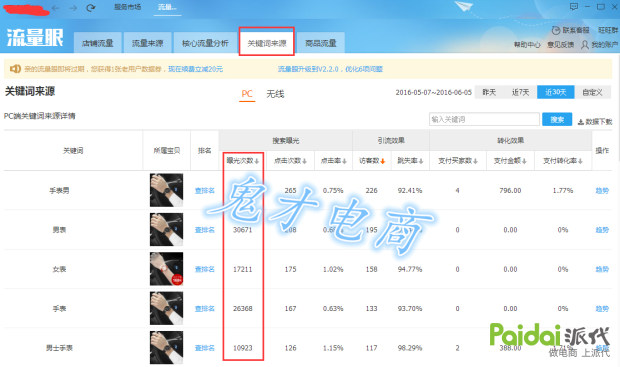Select the payment amount 796.00
Screen dimensions: 620x367
click(x=510, y=191)
